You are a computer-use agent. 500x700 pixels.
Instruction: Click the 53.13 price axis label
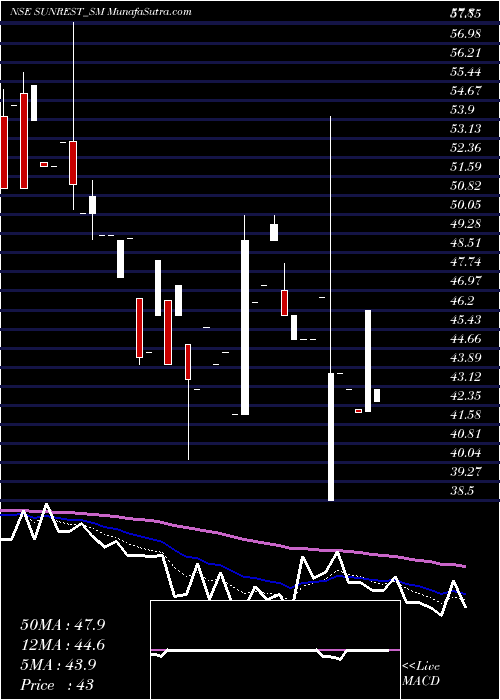465,129
